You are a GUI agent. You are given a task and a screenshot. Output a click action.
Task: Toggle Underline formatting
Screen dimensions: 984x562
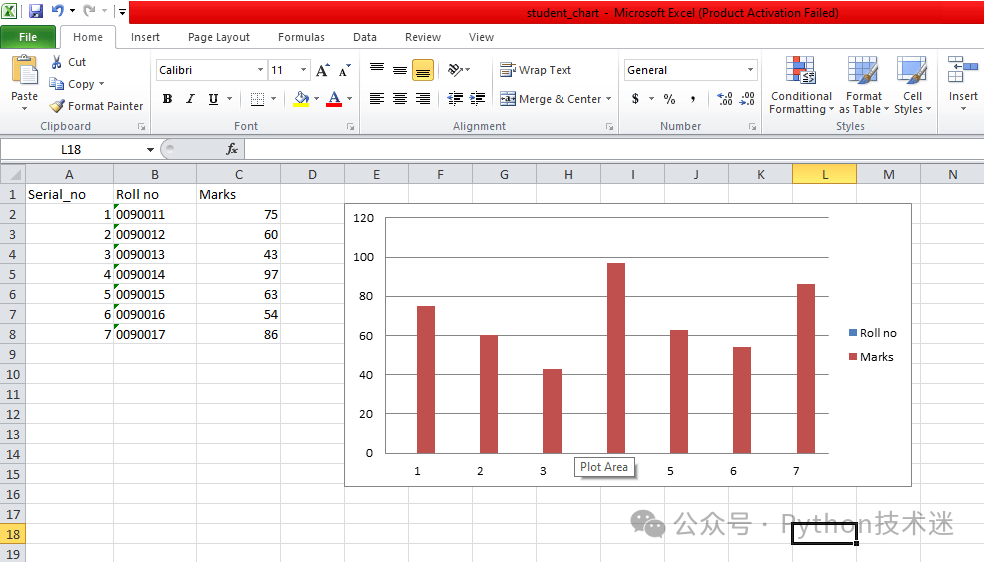213,99
